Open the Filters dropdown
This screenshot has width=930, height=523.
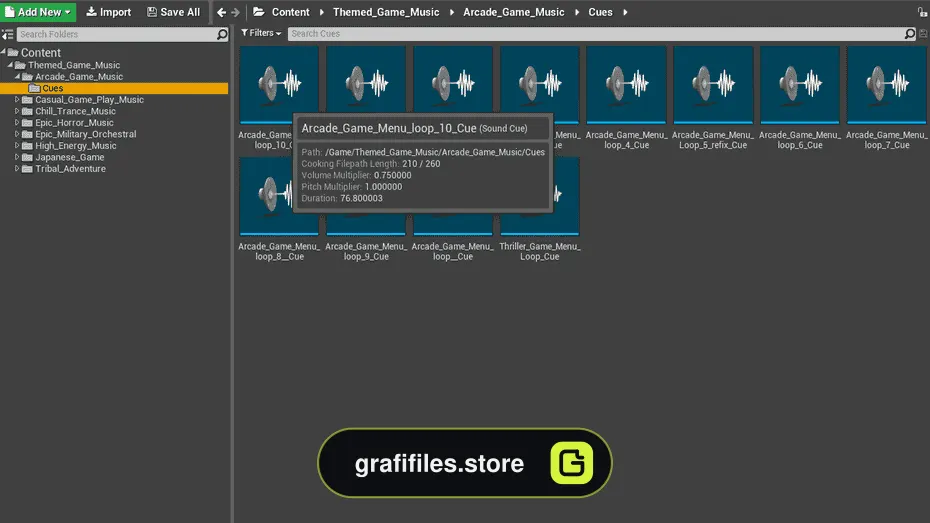pyautogui.click(x=261, y=33)
